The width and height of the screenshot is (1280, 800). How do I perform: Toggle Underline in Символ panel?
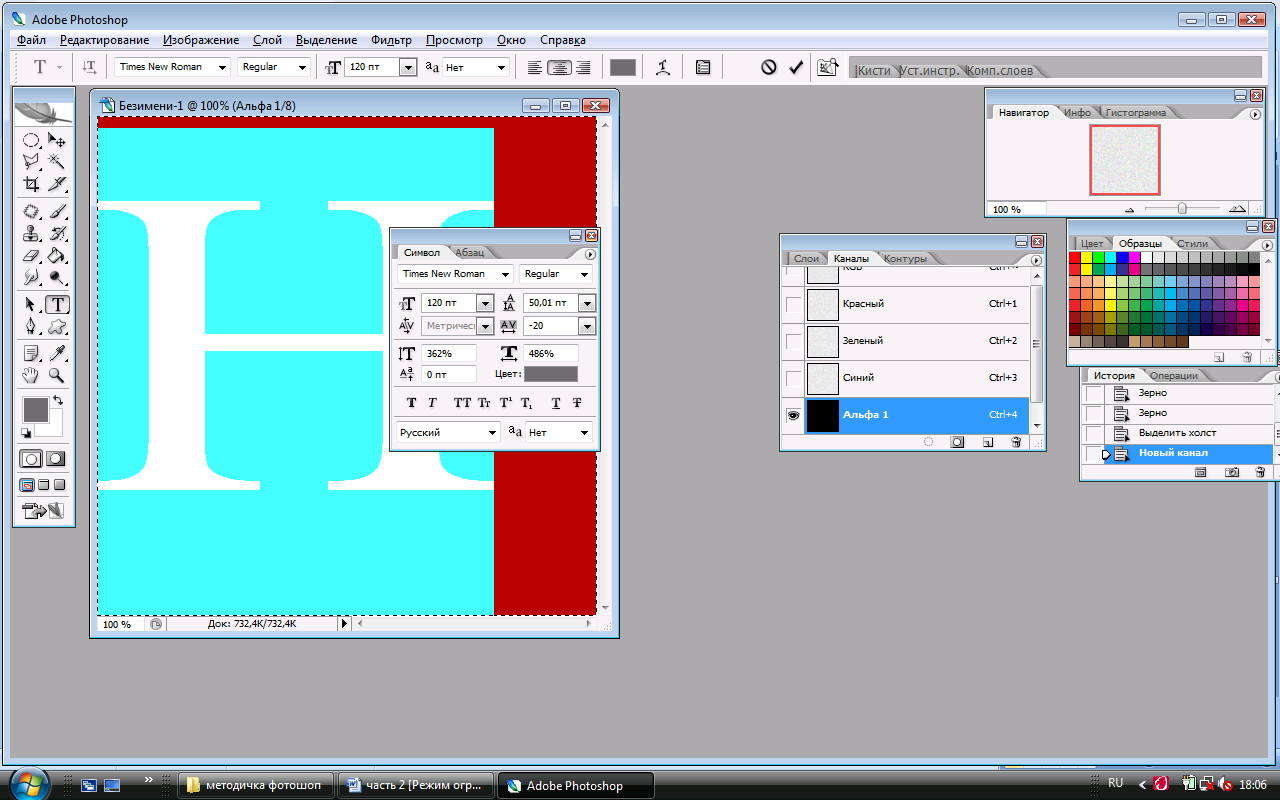coord(556,403)
